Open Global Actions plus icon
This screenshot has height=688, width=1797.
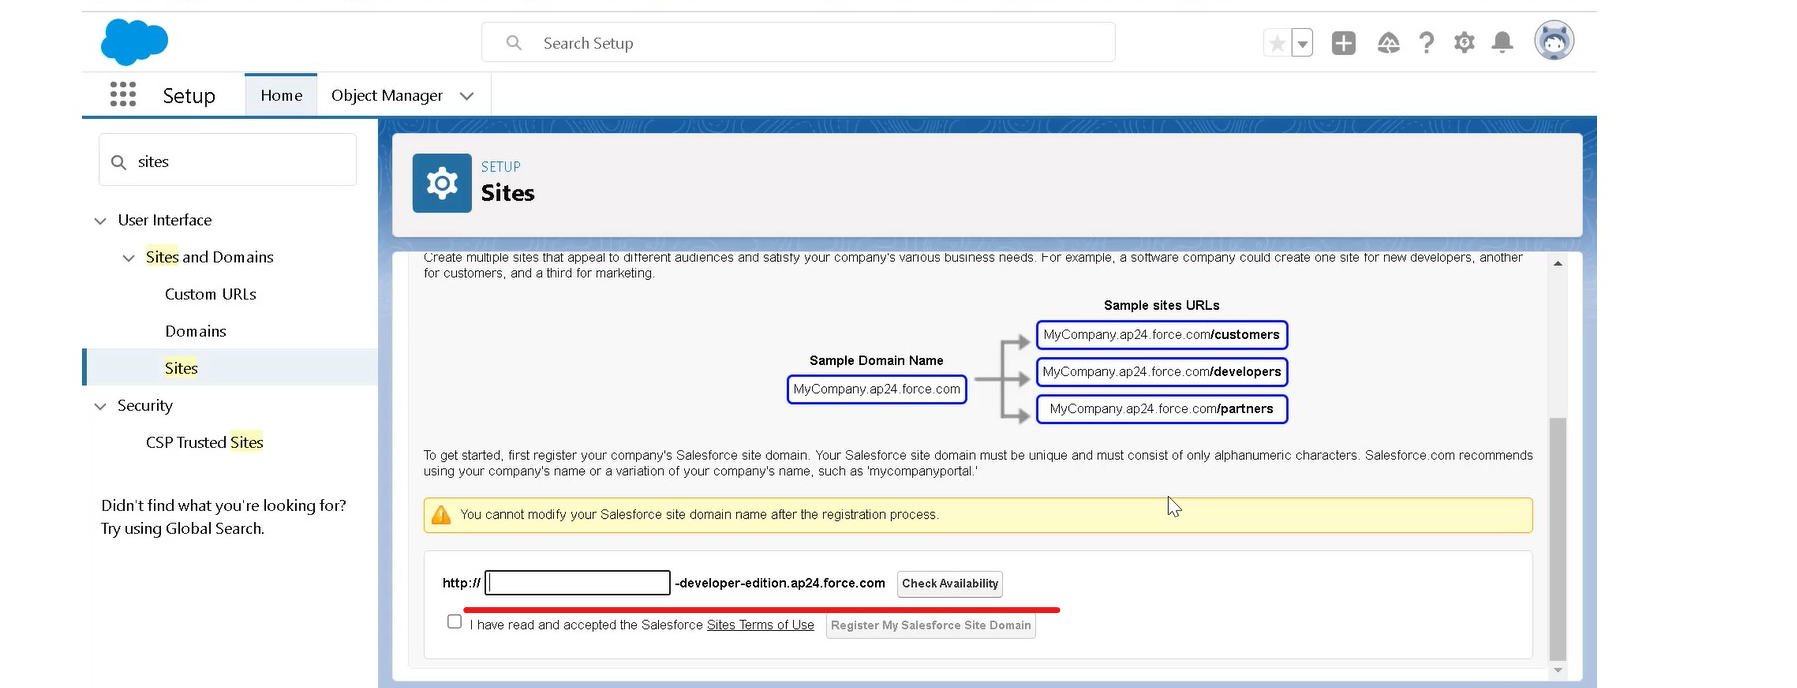[x=1344, y=43]
